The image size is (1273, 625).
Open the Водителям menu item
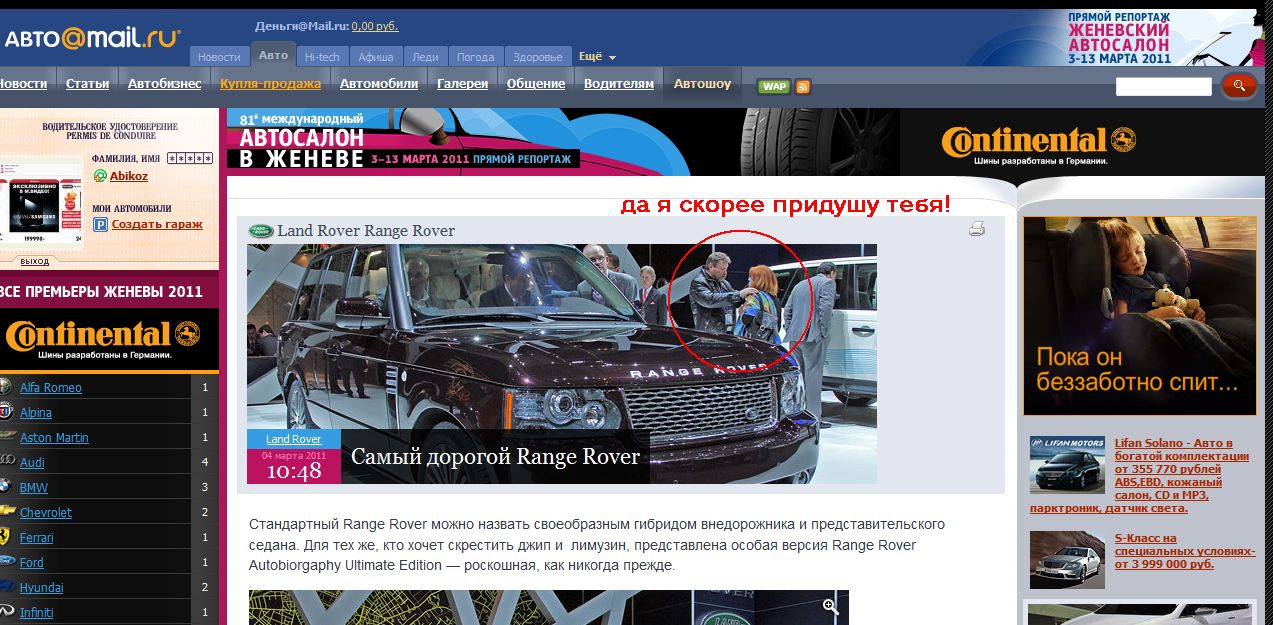pos(619,84)
